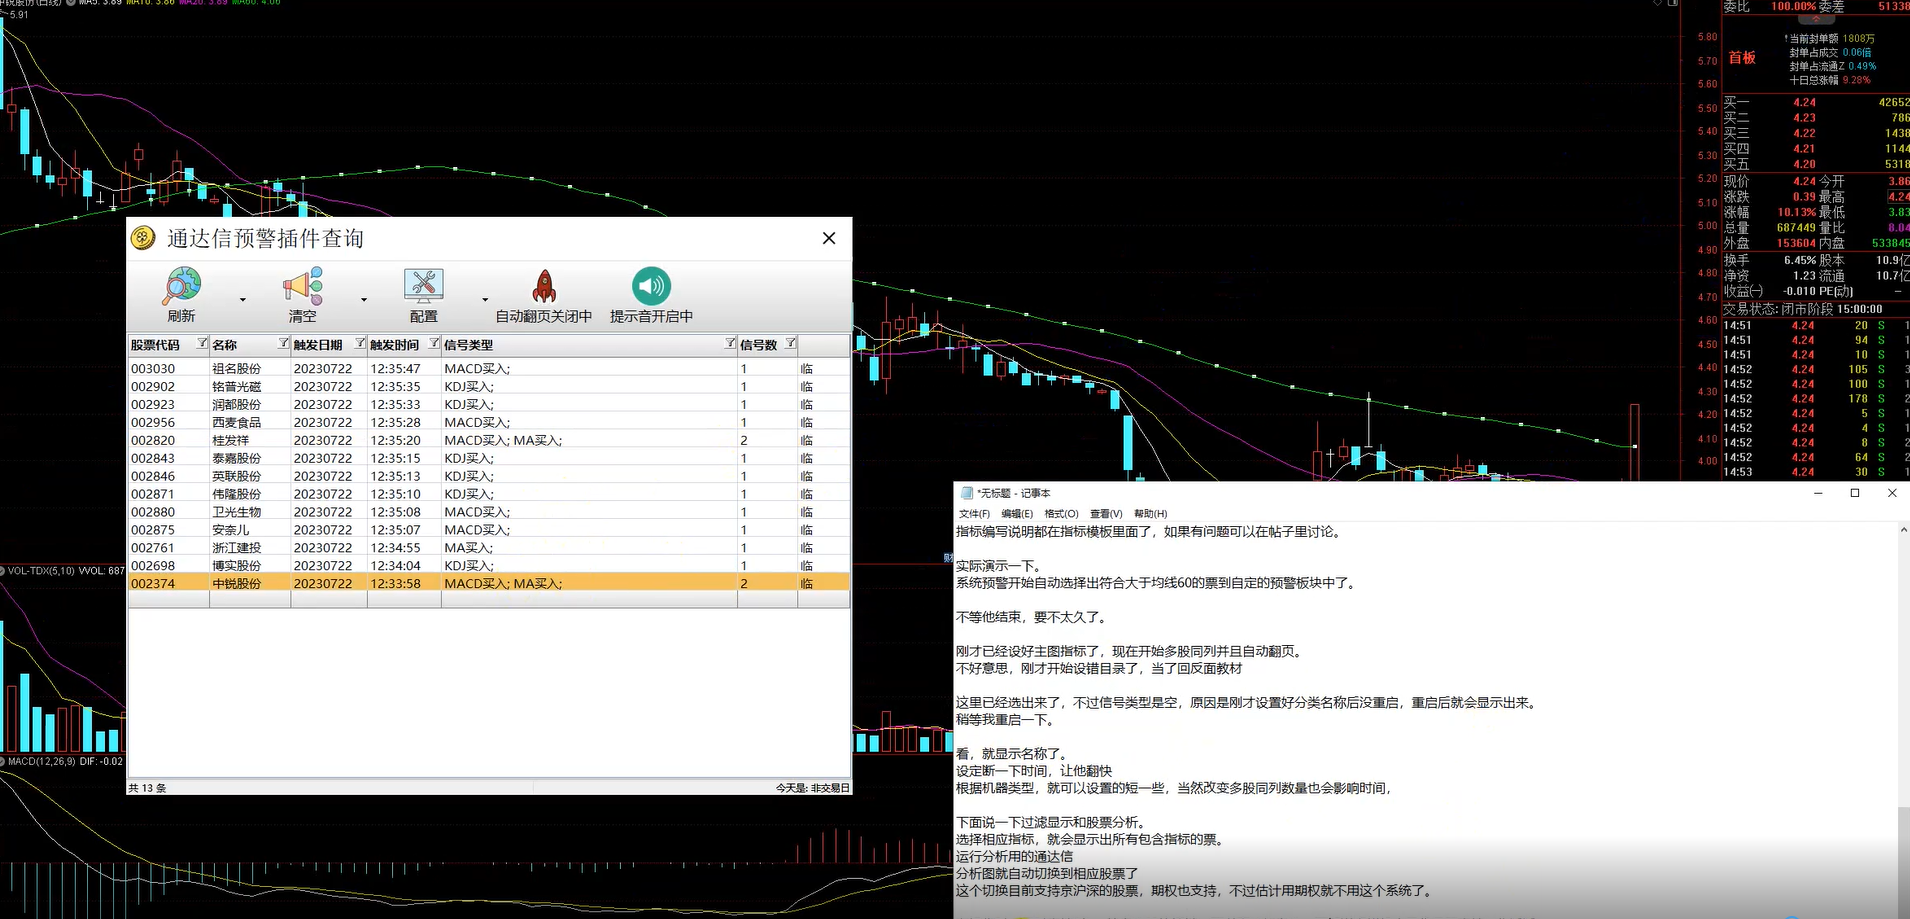Toggle 自动翻页 auto page-flip rocket icon

544,286
